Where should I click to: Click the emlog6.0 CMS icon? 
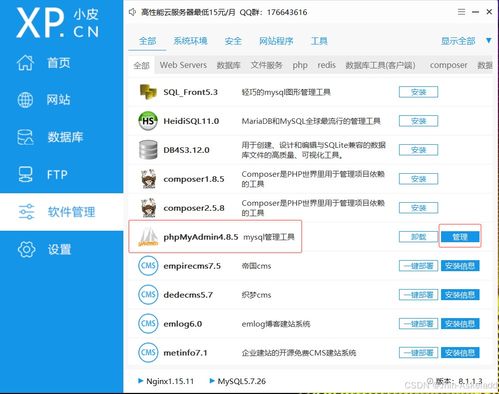tap(148, 324)
